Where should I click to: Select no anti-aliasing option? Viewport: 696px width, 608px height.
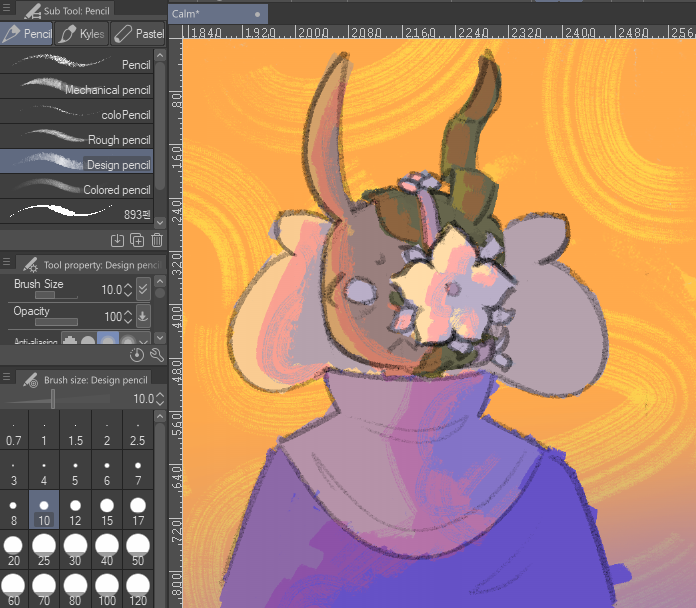pyautogui.click(x=70, y=340)
